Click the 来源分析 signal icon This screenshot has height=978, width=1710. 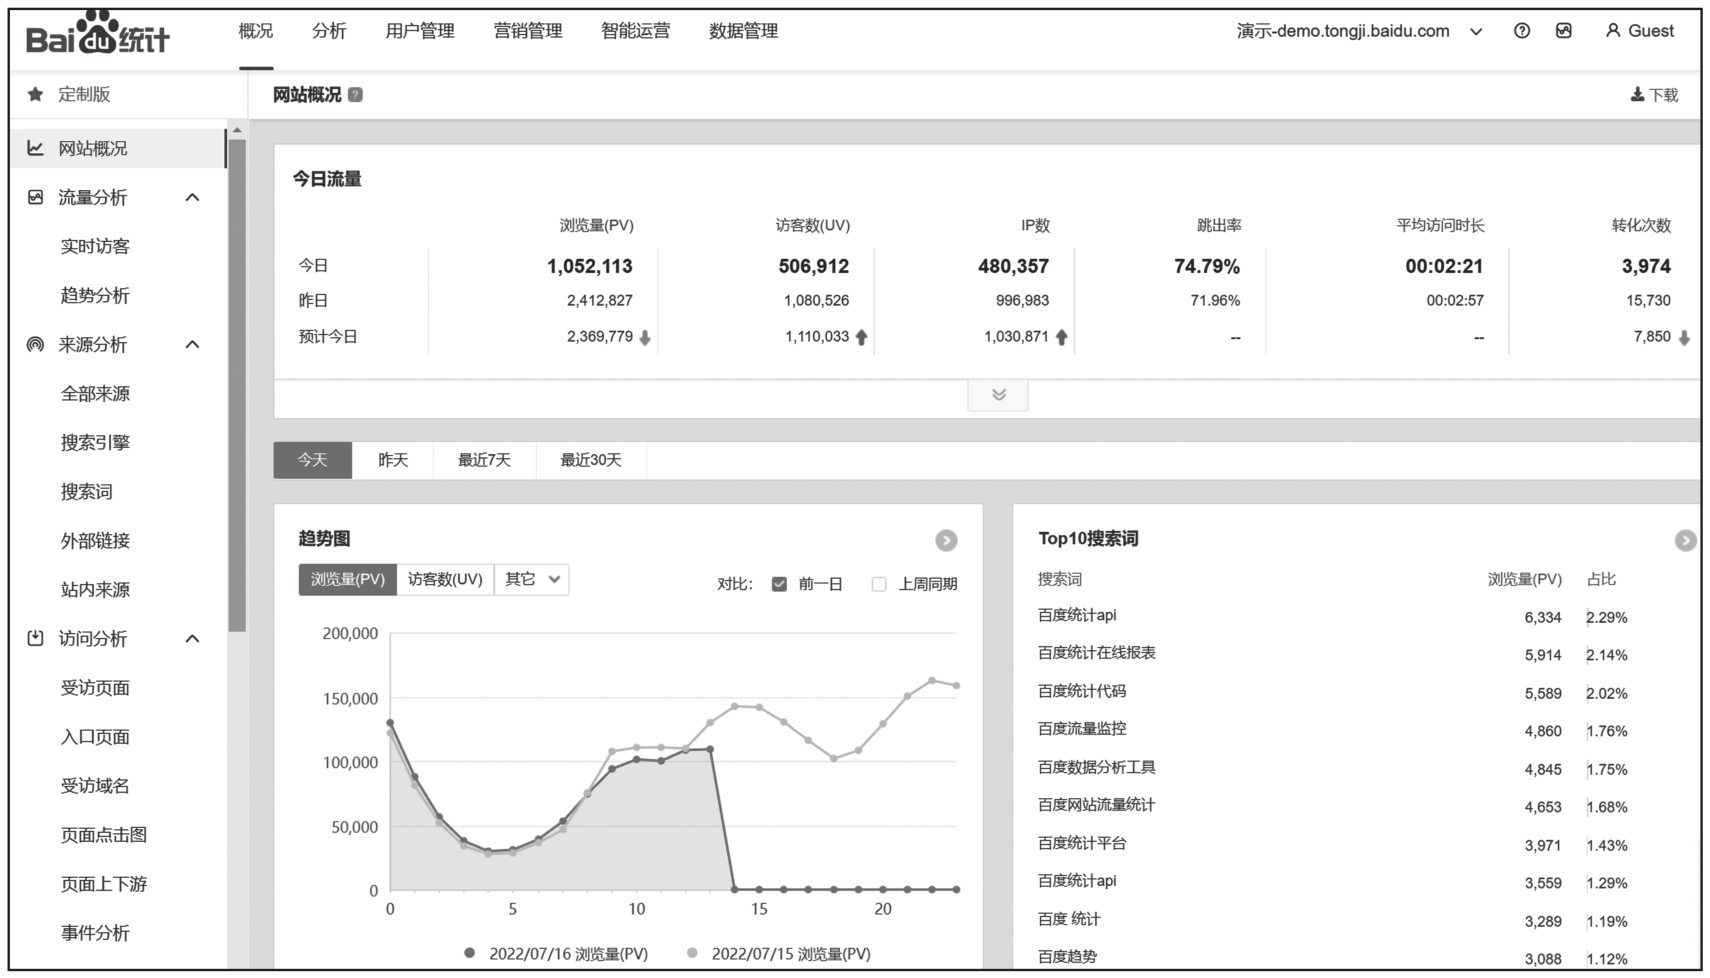36,344
